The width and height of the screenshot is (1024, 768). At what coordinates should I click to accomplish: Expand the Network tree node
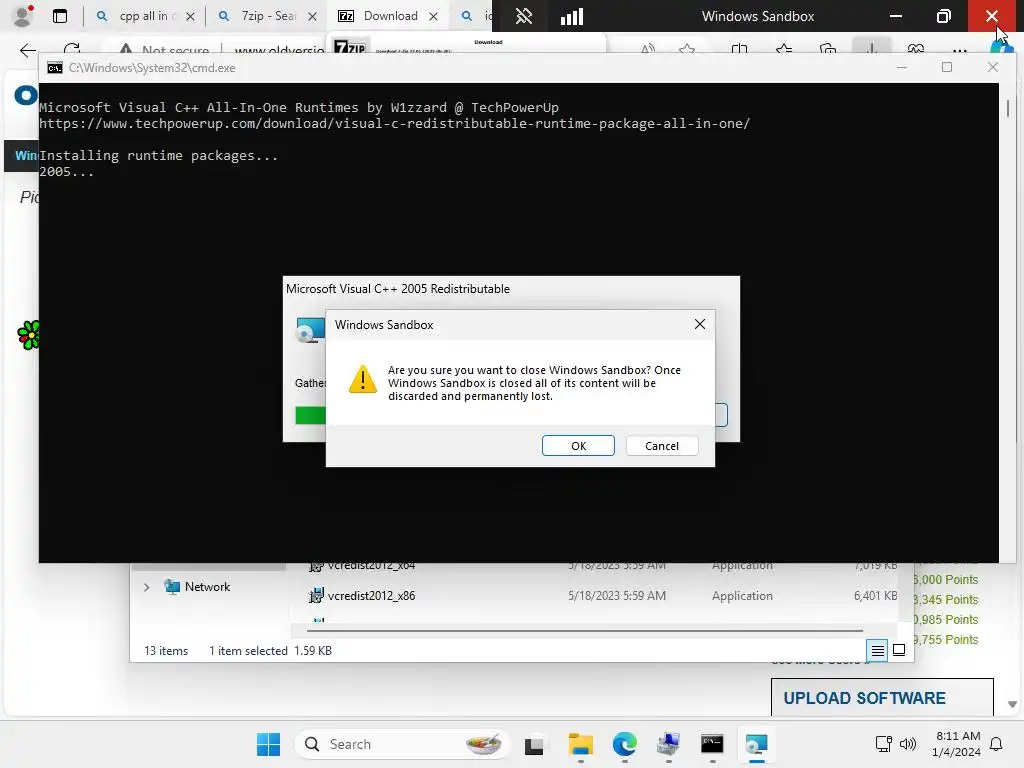click(146, 587)
